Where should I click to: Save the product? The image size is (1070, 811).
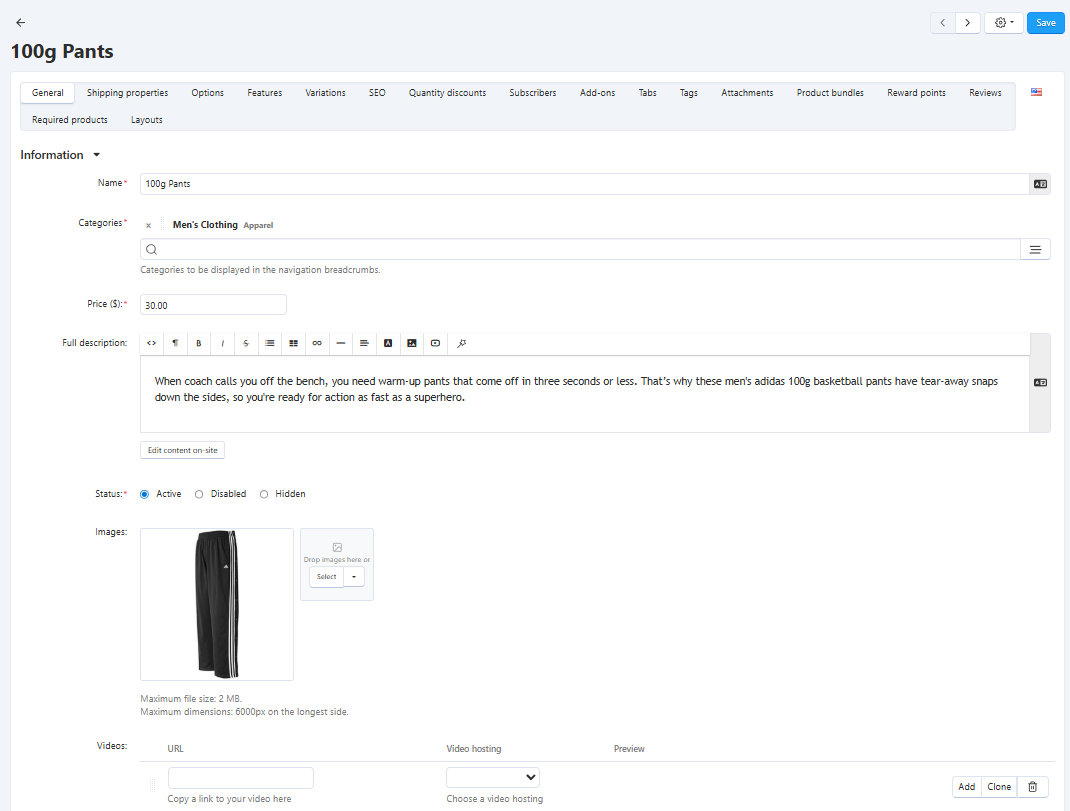[x=1045, y=23]
